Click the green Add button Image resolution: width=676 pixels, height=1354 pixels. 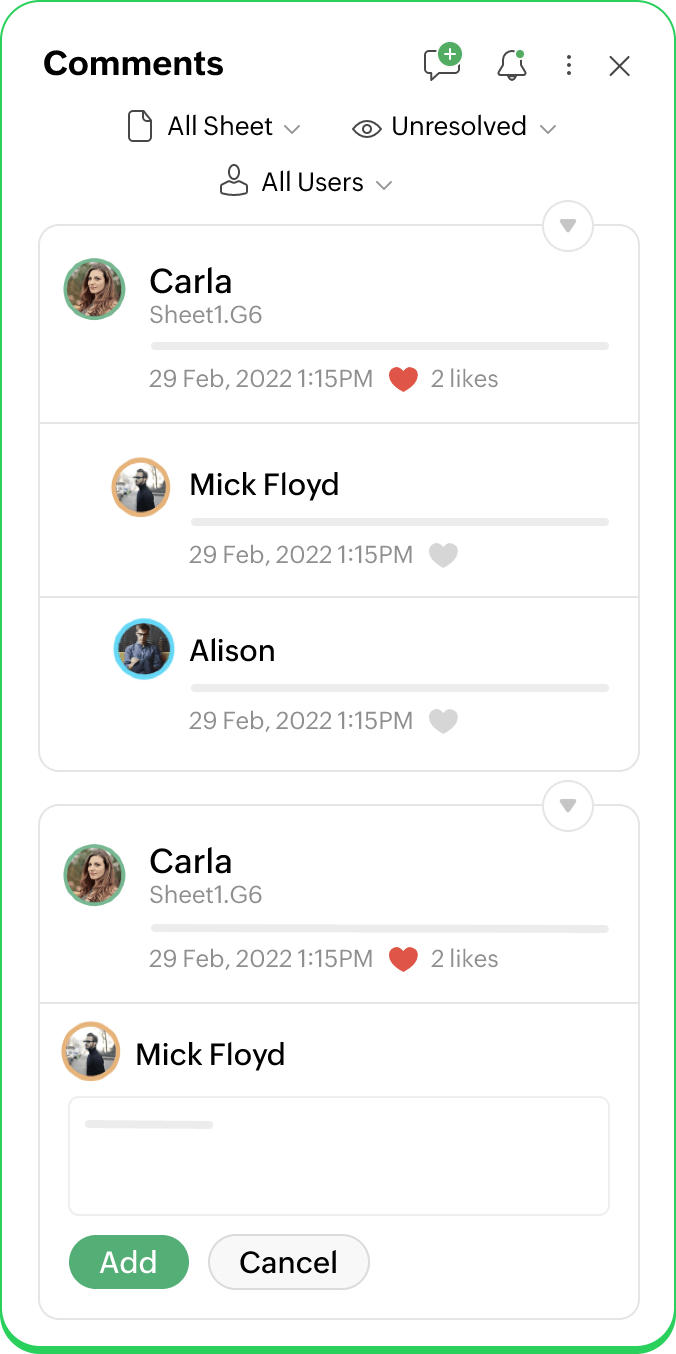(129, 1262)
